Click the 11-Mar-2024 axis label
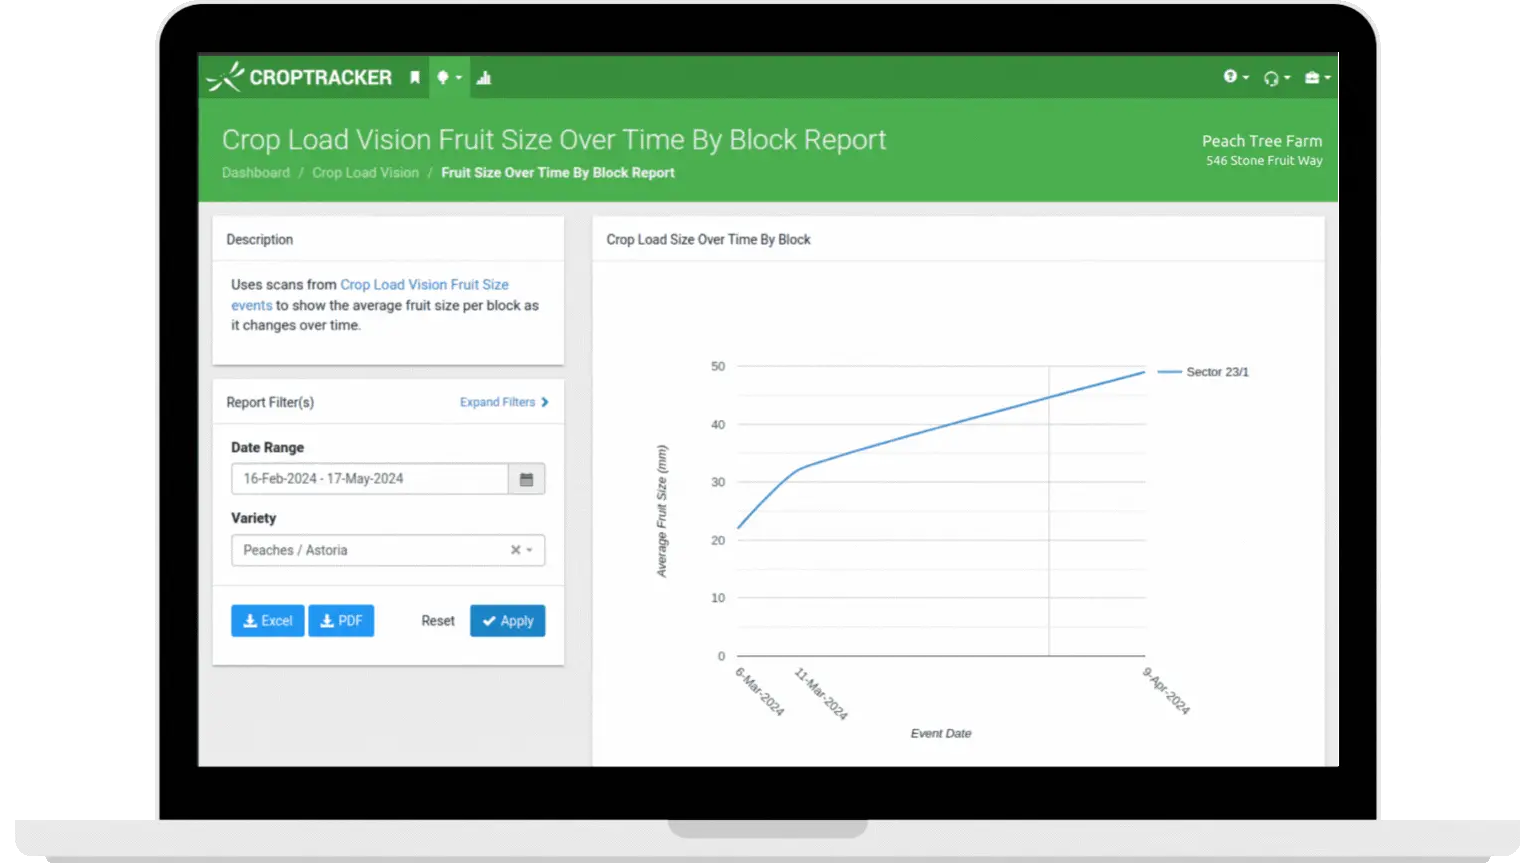 click(x=821, y=693)
